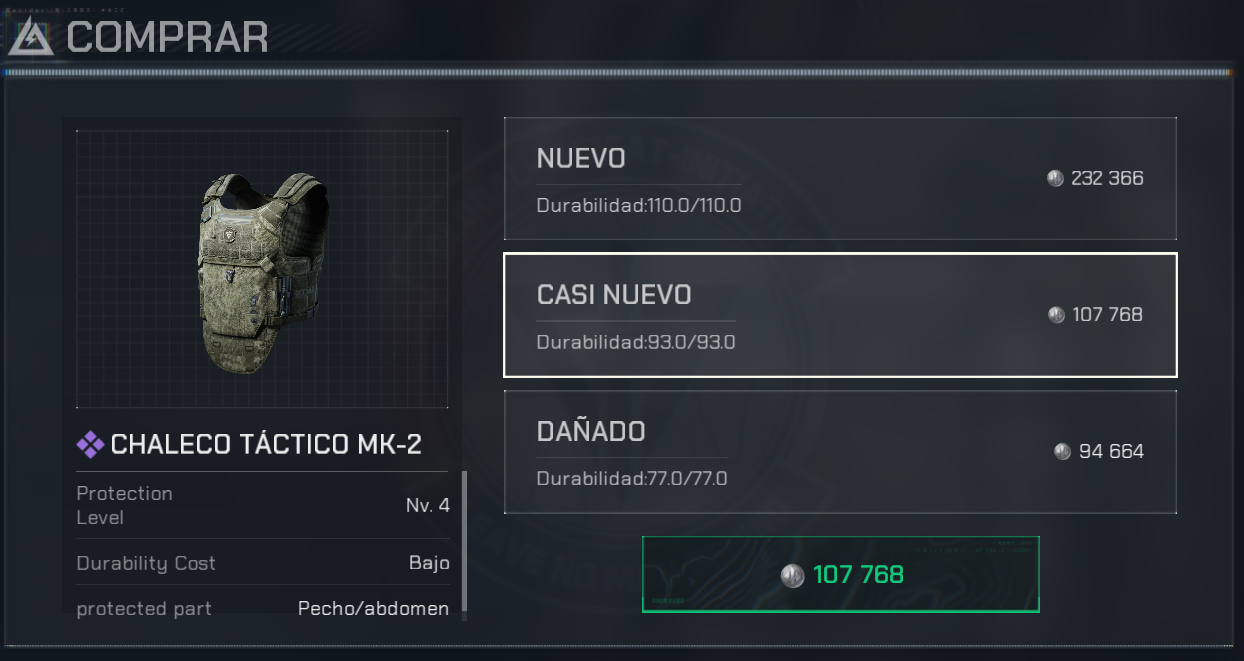
Task: Click the coin icon beside 107 768 in Casi Nuevo
Action: pos(1056,315)
